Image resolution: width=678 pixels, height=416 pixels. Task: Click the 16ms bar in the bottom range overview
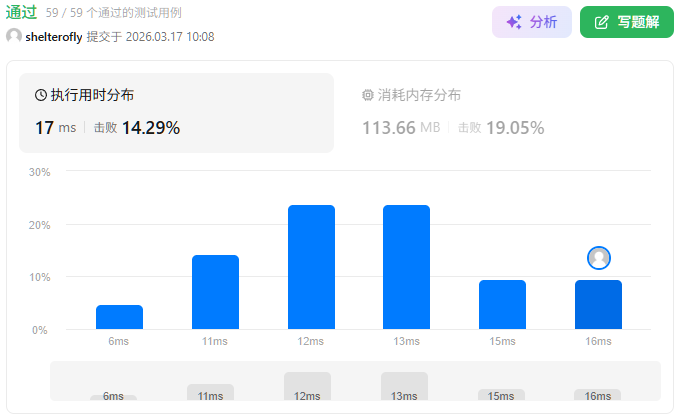[597, 395]
